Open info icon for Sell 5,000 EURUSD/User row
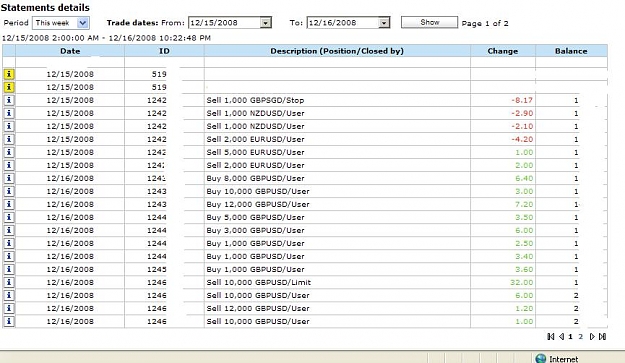 coord(9,152)
